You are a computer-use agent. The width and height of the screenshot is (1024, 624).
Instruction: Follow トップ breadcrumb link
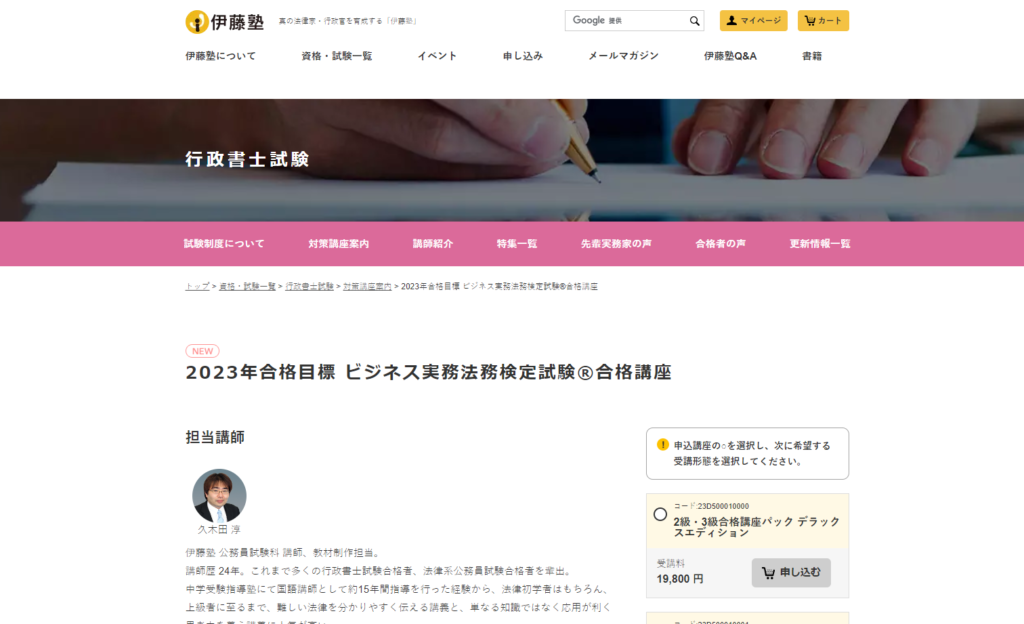(197, 287)
